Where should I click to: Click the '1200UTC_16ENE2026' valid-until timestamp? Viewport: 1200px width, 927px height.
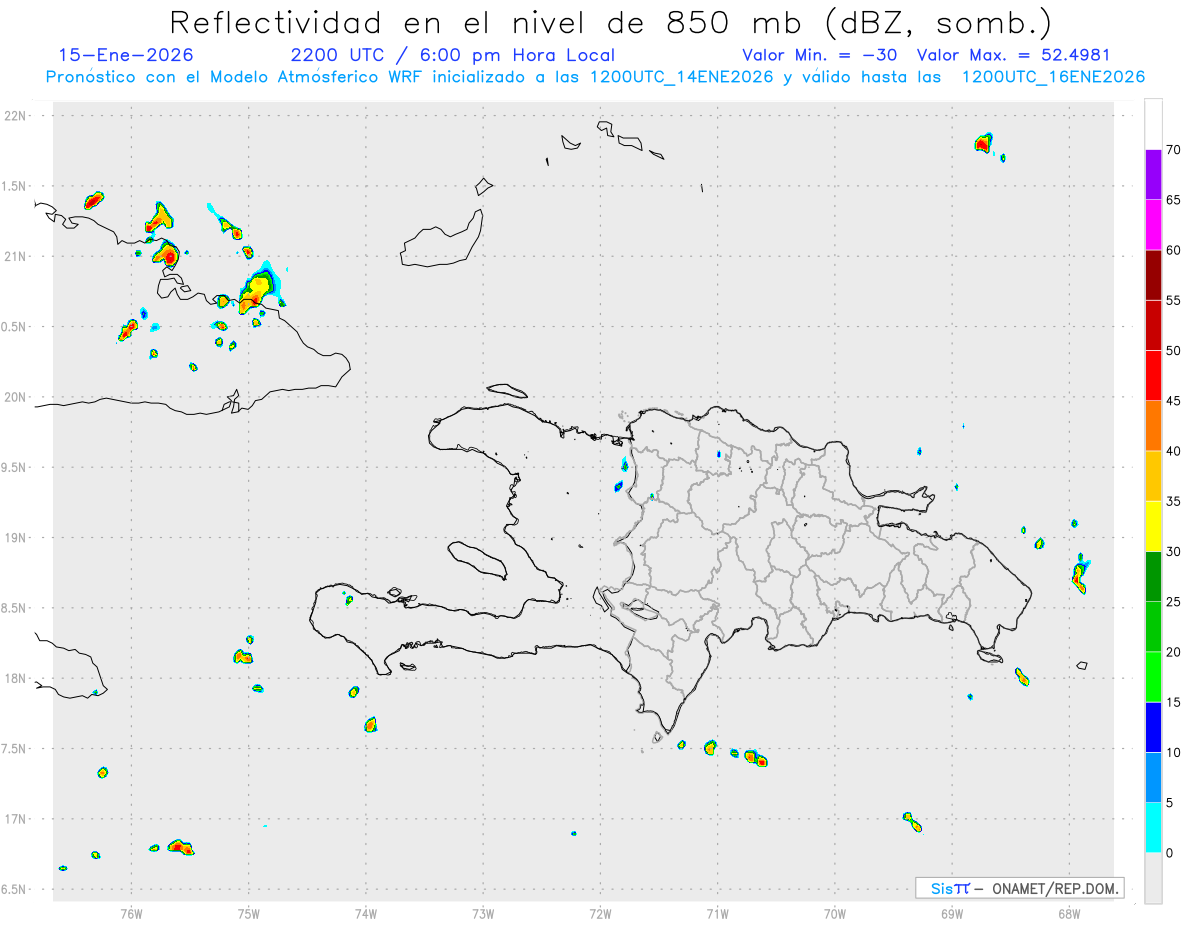click(x=1053, y=77)
